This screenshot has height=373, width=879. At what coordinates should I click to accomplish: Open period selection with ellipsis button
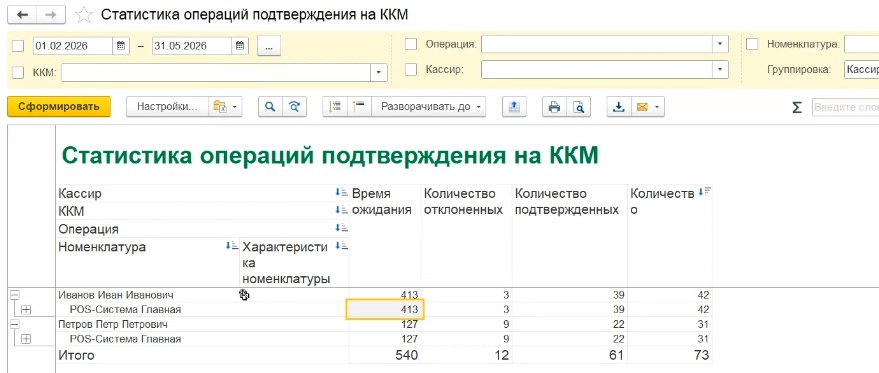pos(269,47)
